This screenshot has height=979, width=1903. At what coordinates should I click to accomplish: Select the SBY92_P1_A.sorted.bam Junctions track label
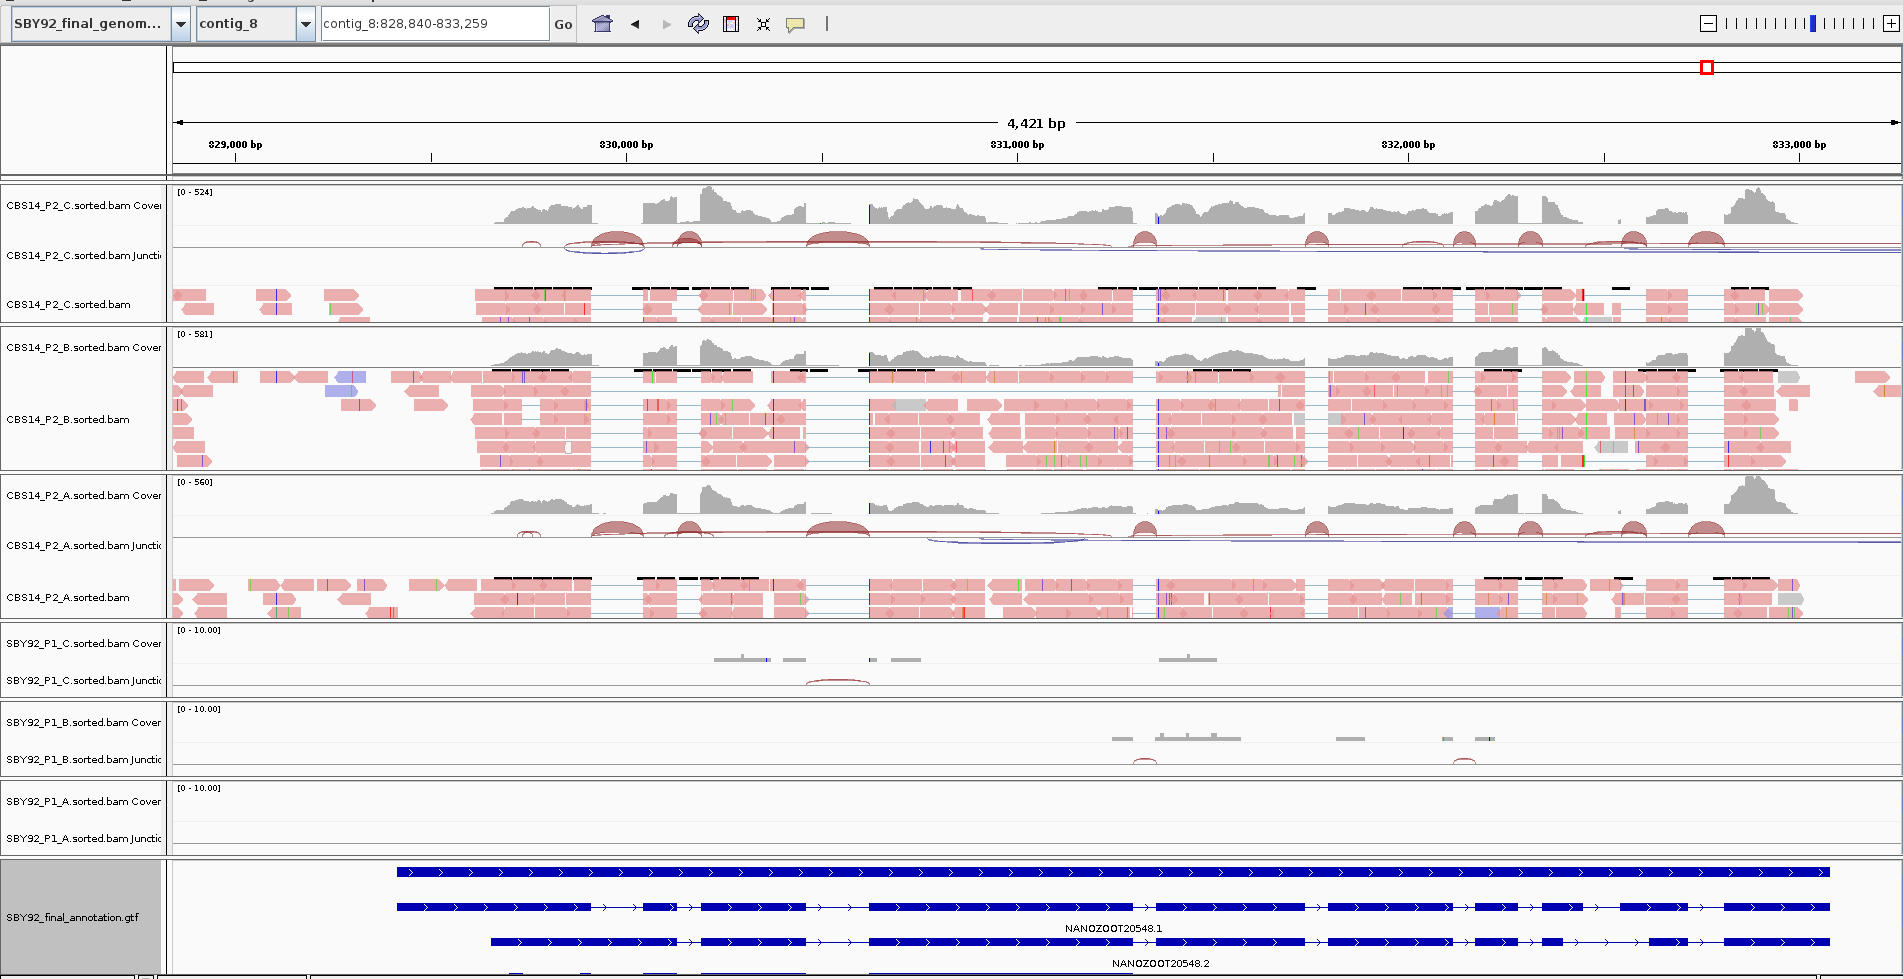click(x=84, y=839)
